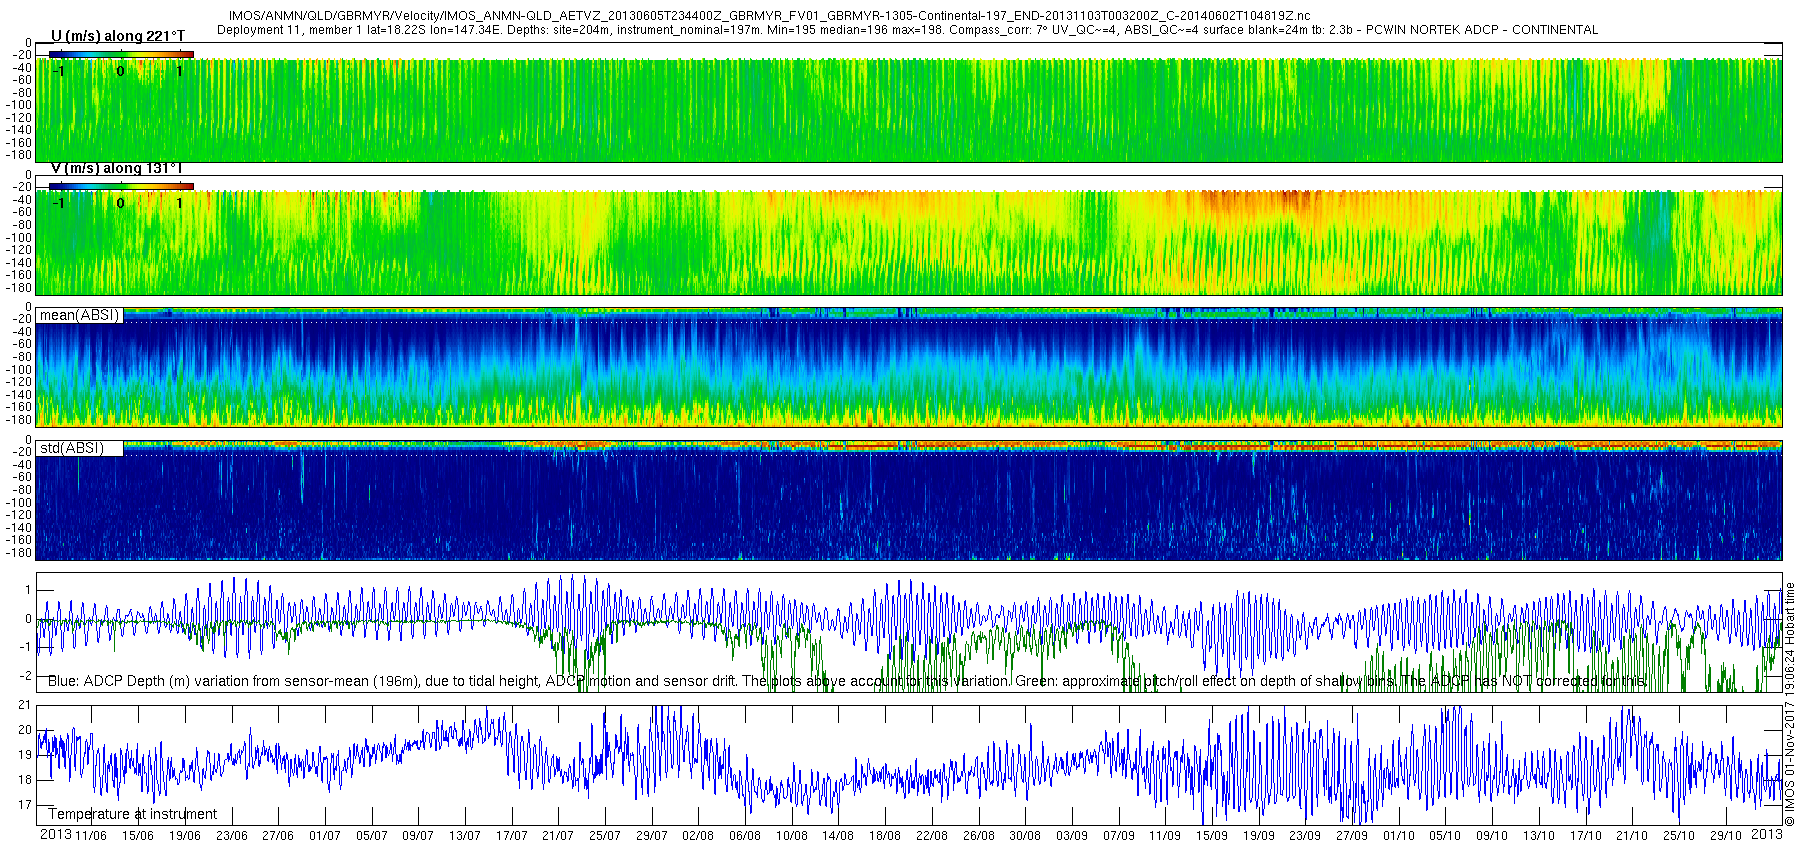Click the 2013 year label at bottom left
Viewport: 1800px width, 850px height.
[x=55, y=835]
